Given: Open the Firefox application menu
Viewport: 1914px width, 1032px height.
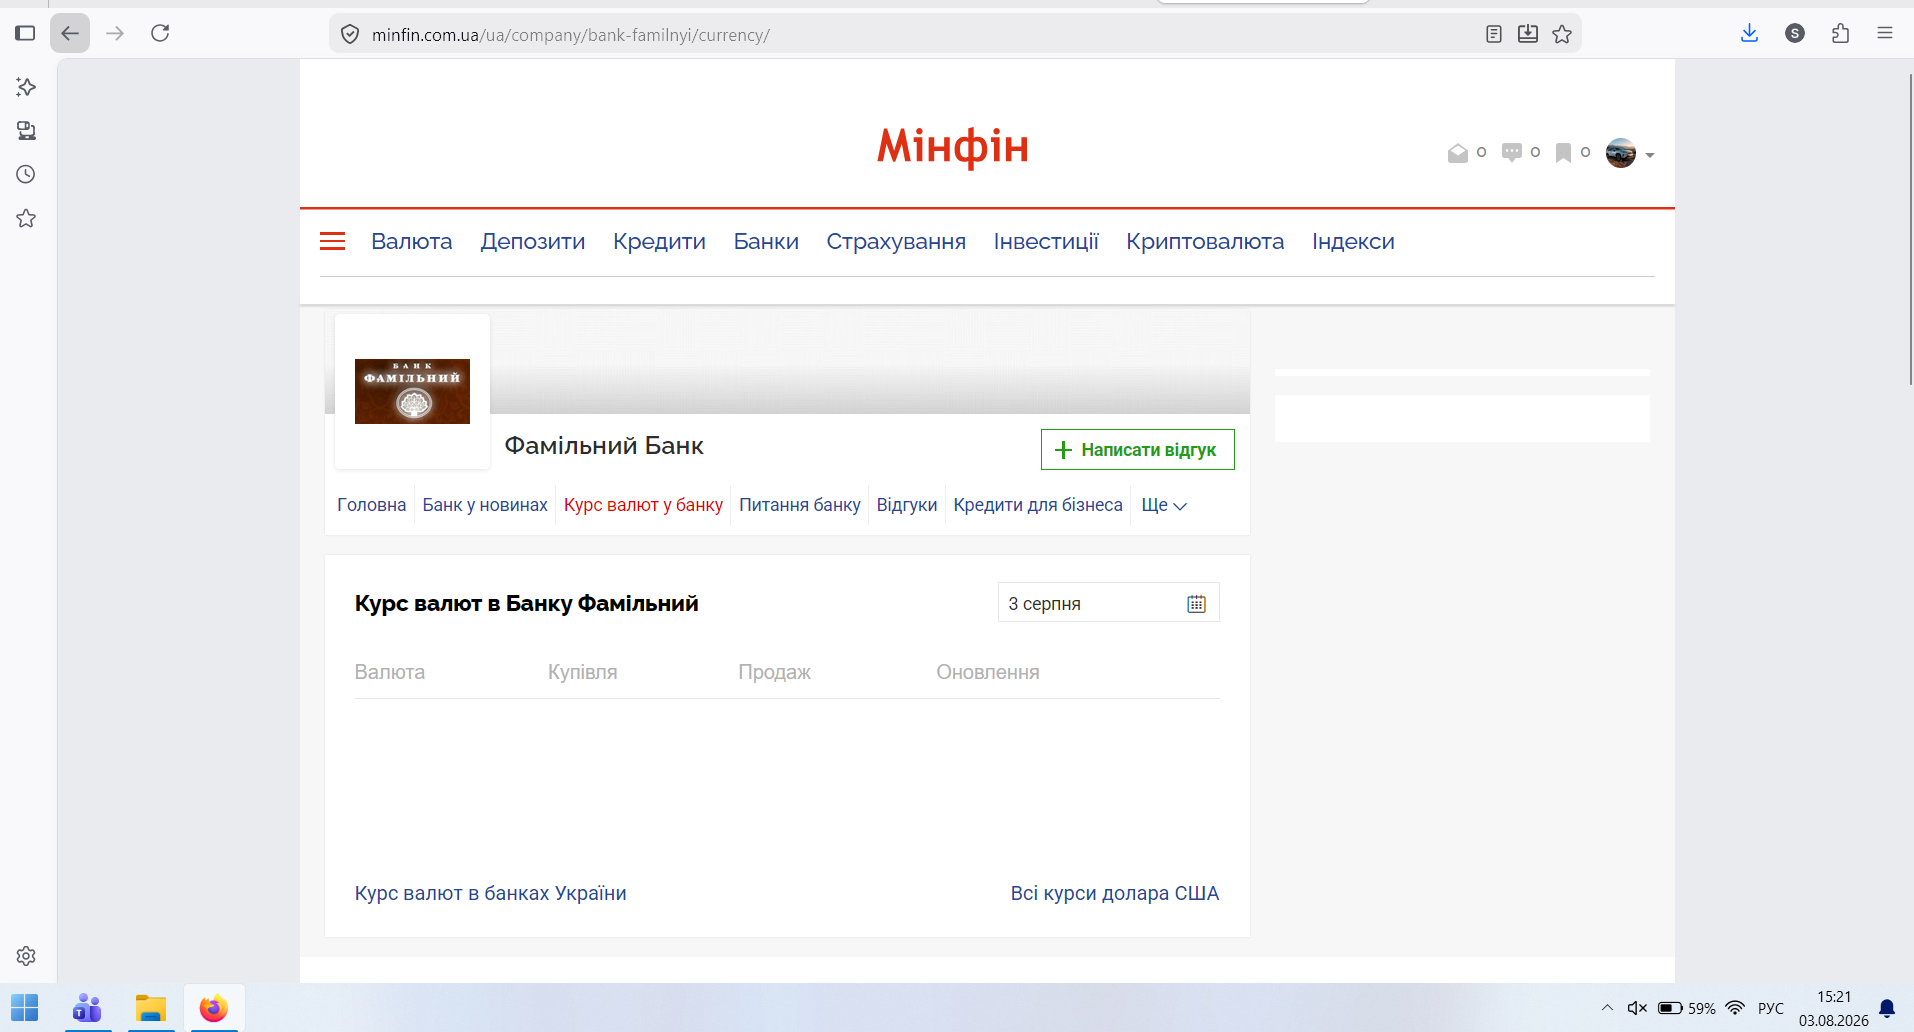Looking at the screenshot, I should point(1885,33).
